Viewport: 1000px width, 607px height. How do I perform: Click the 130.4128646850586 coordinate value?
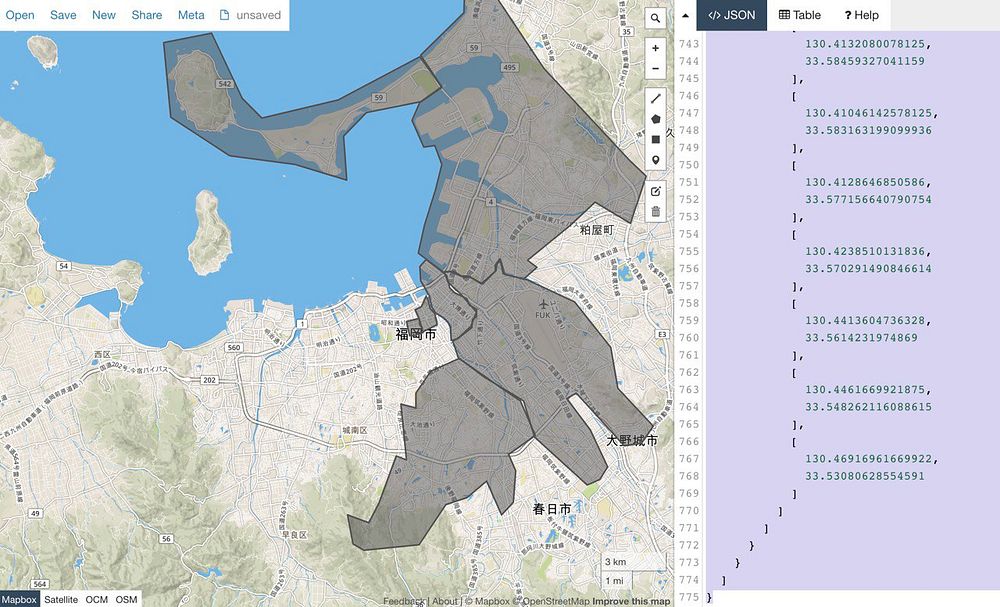[864, 182]
